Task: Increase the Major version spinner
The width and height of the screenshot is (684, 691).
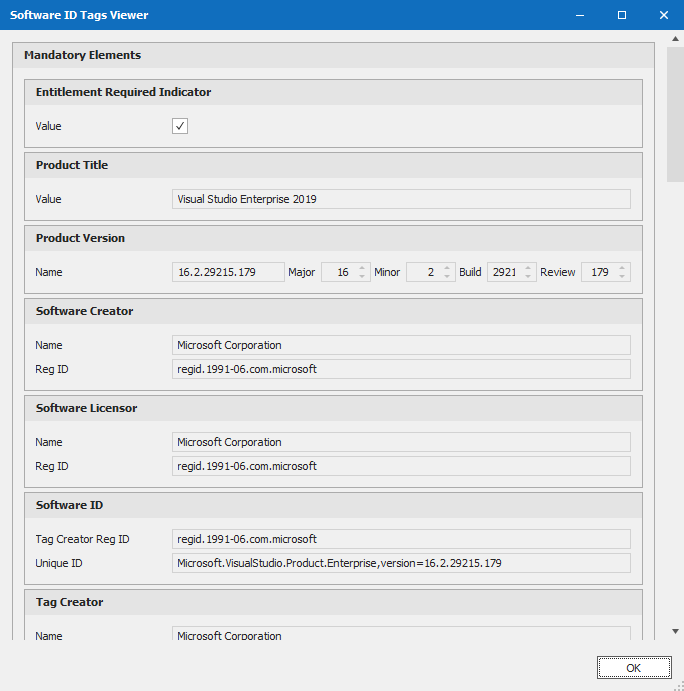Action: point(362,267)
